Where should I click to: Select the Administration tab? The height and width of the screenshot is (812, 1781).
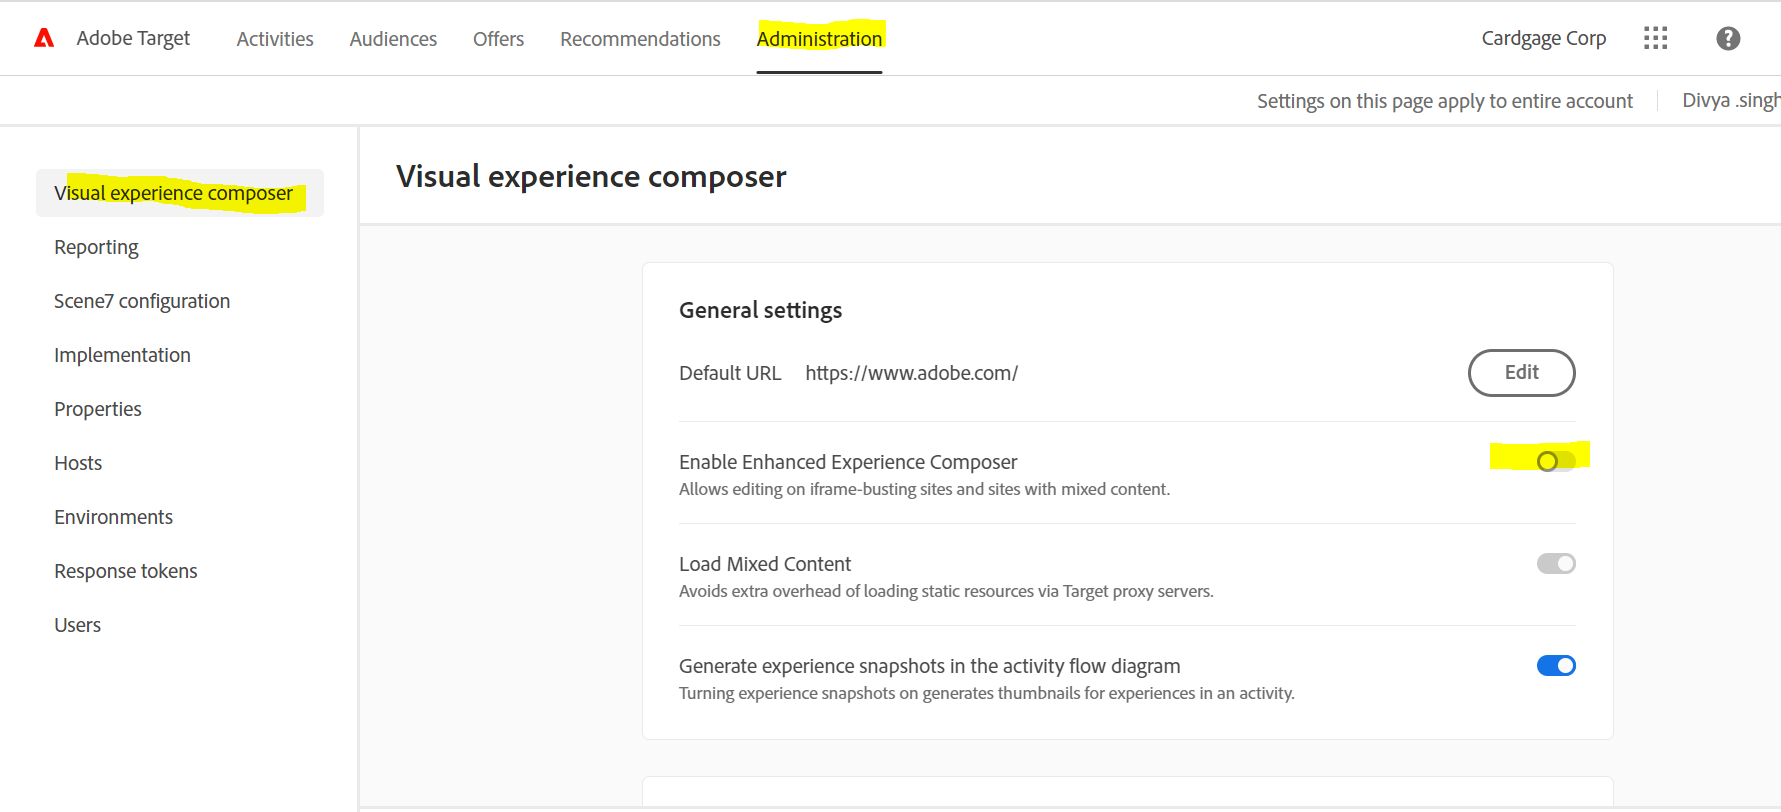click(x=819, y=39)
